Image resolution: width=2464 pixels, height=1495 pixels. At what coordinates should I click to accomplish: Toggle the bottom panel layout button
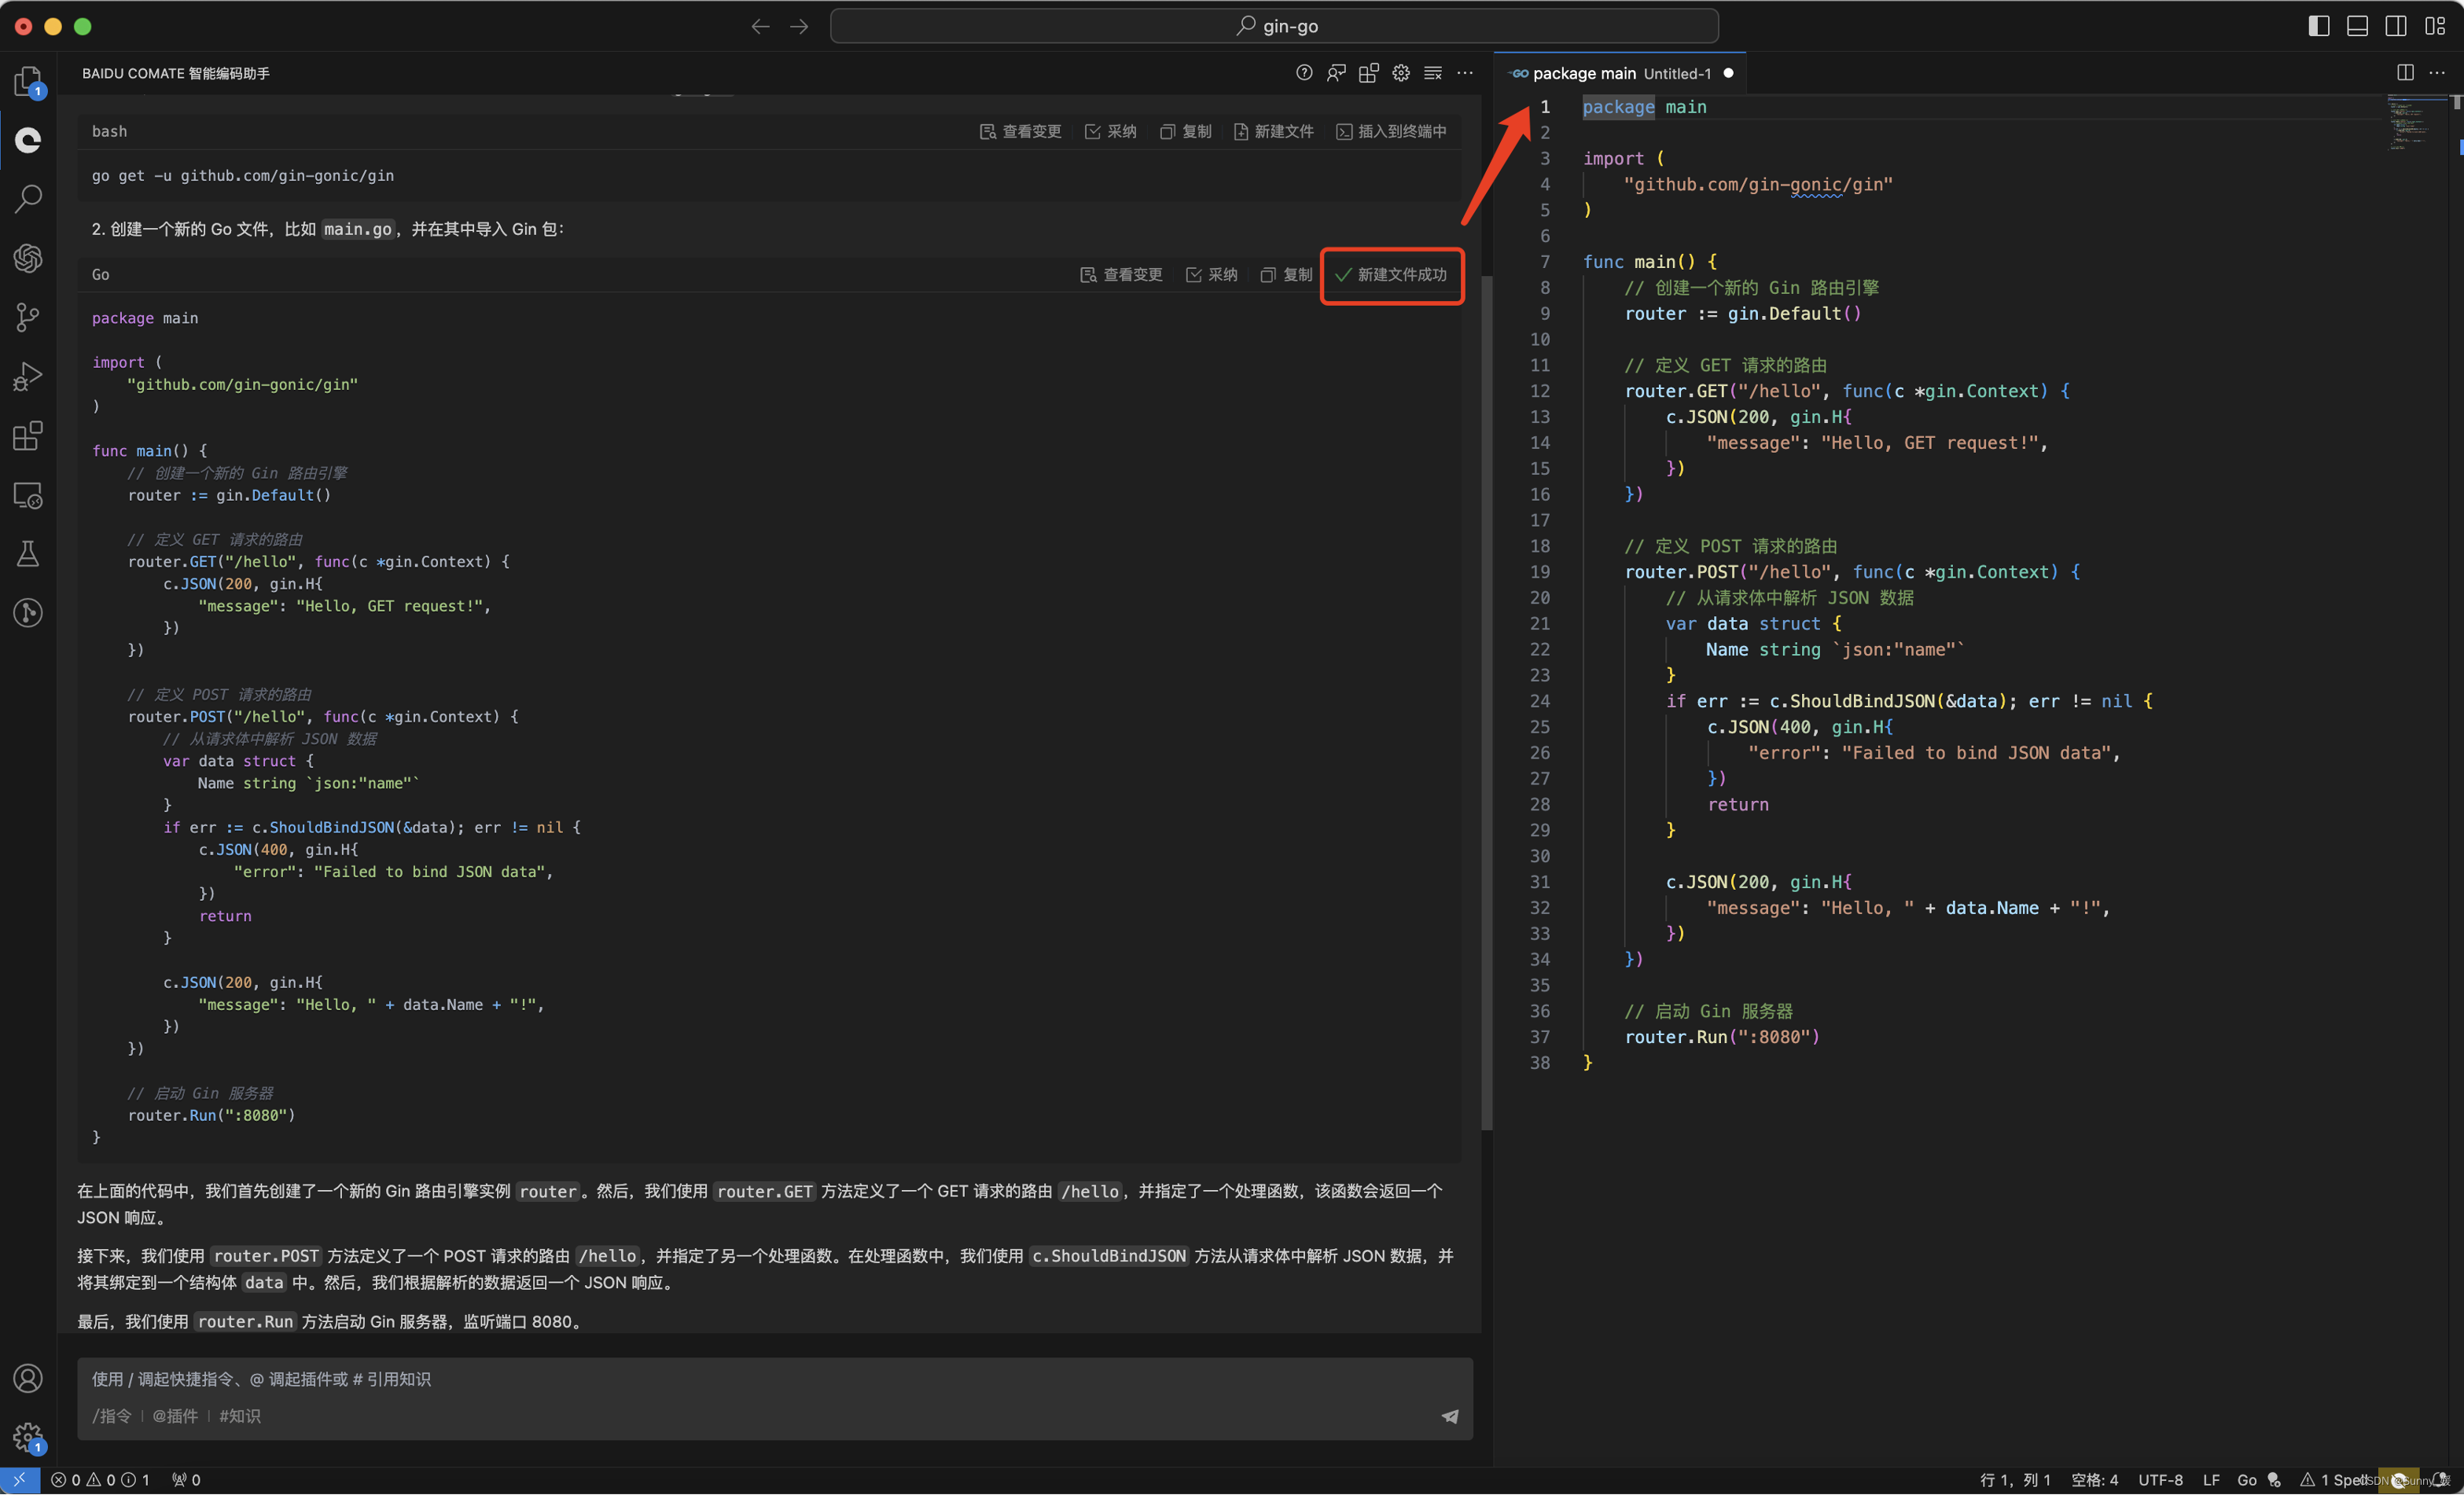(x=2357, y=26)
